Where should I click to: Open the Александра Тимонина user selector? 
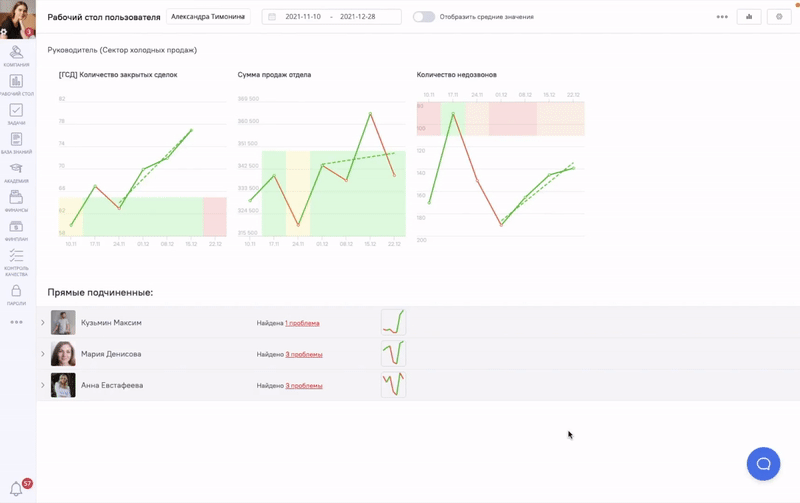pyautogui.click(x=208, y=16)
